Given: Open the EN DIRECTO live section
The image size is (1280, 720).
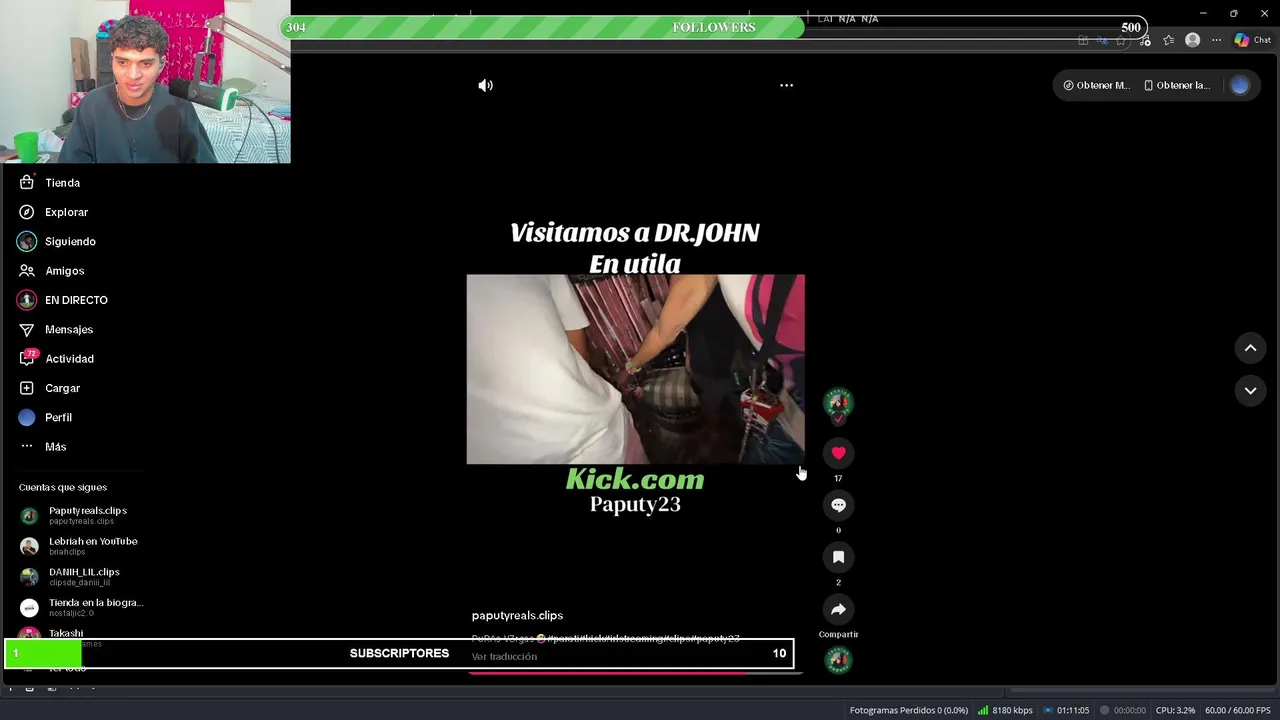Looking at the screenshot, I should 63,300.
